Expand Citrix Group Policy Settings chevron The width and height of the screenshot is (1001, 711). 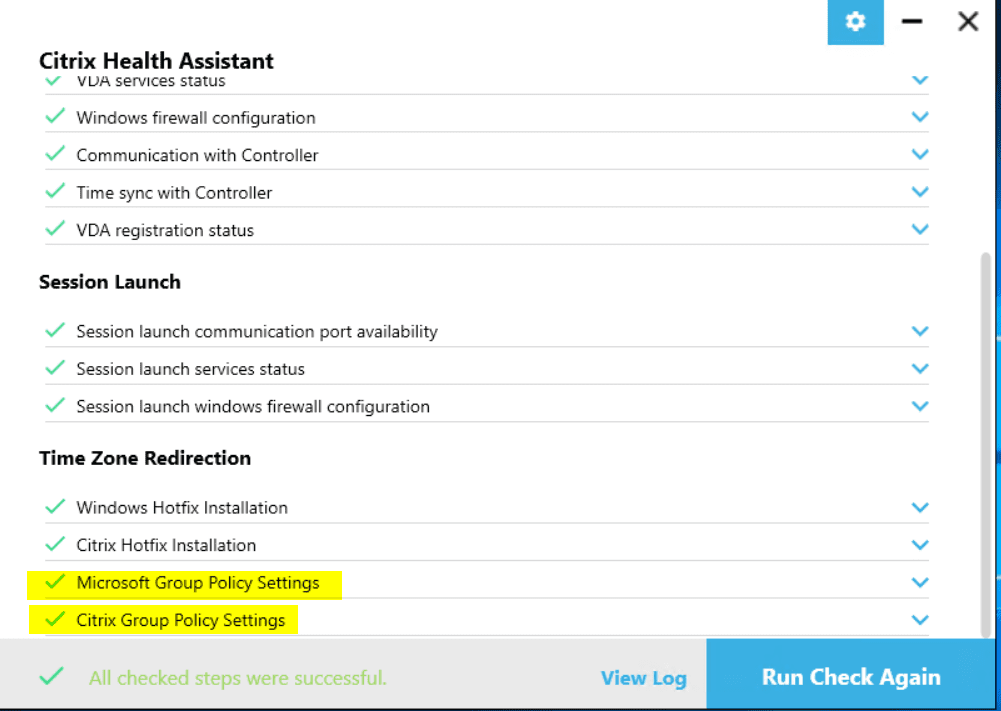click(920, 620)
